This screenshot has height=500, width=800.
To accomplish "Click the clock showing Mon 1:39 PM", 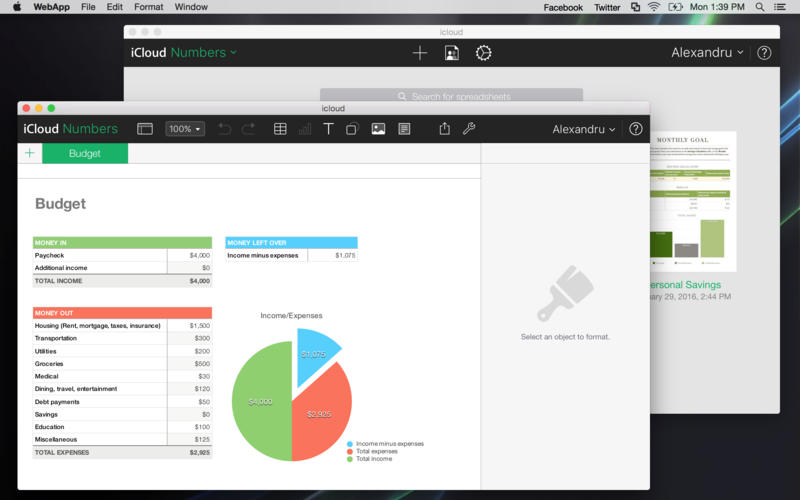I will 717,7.
